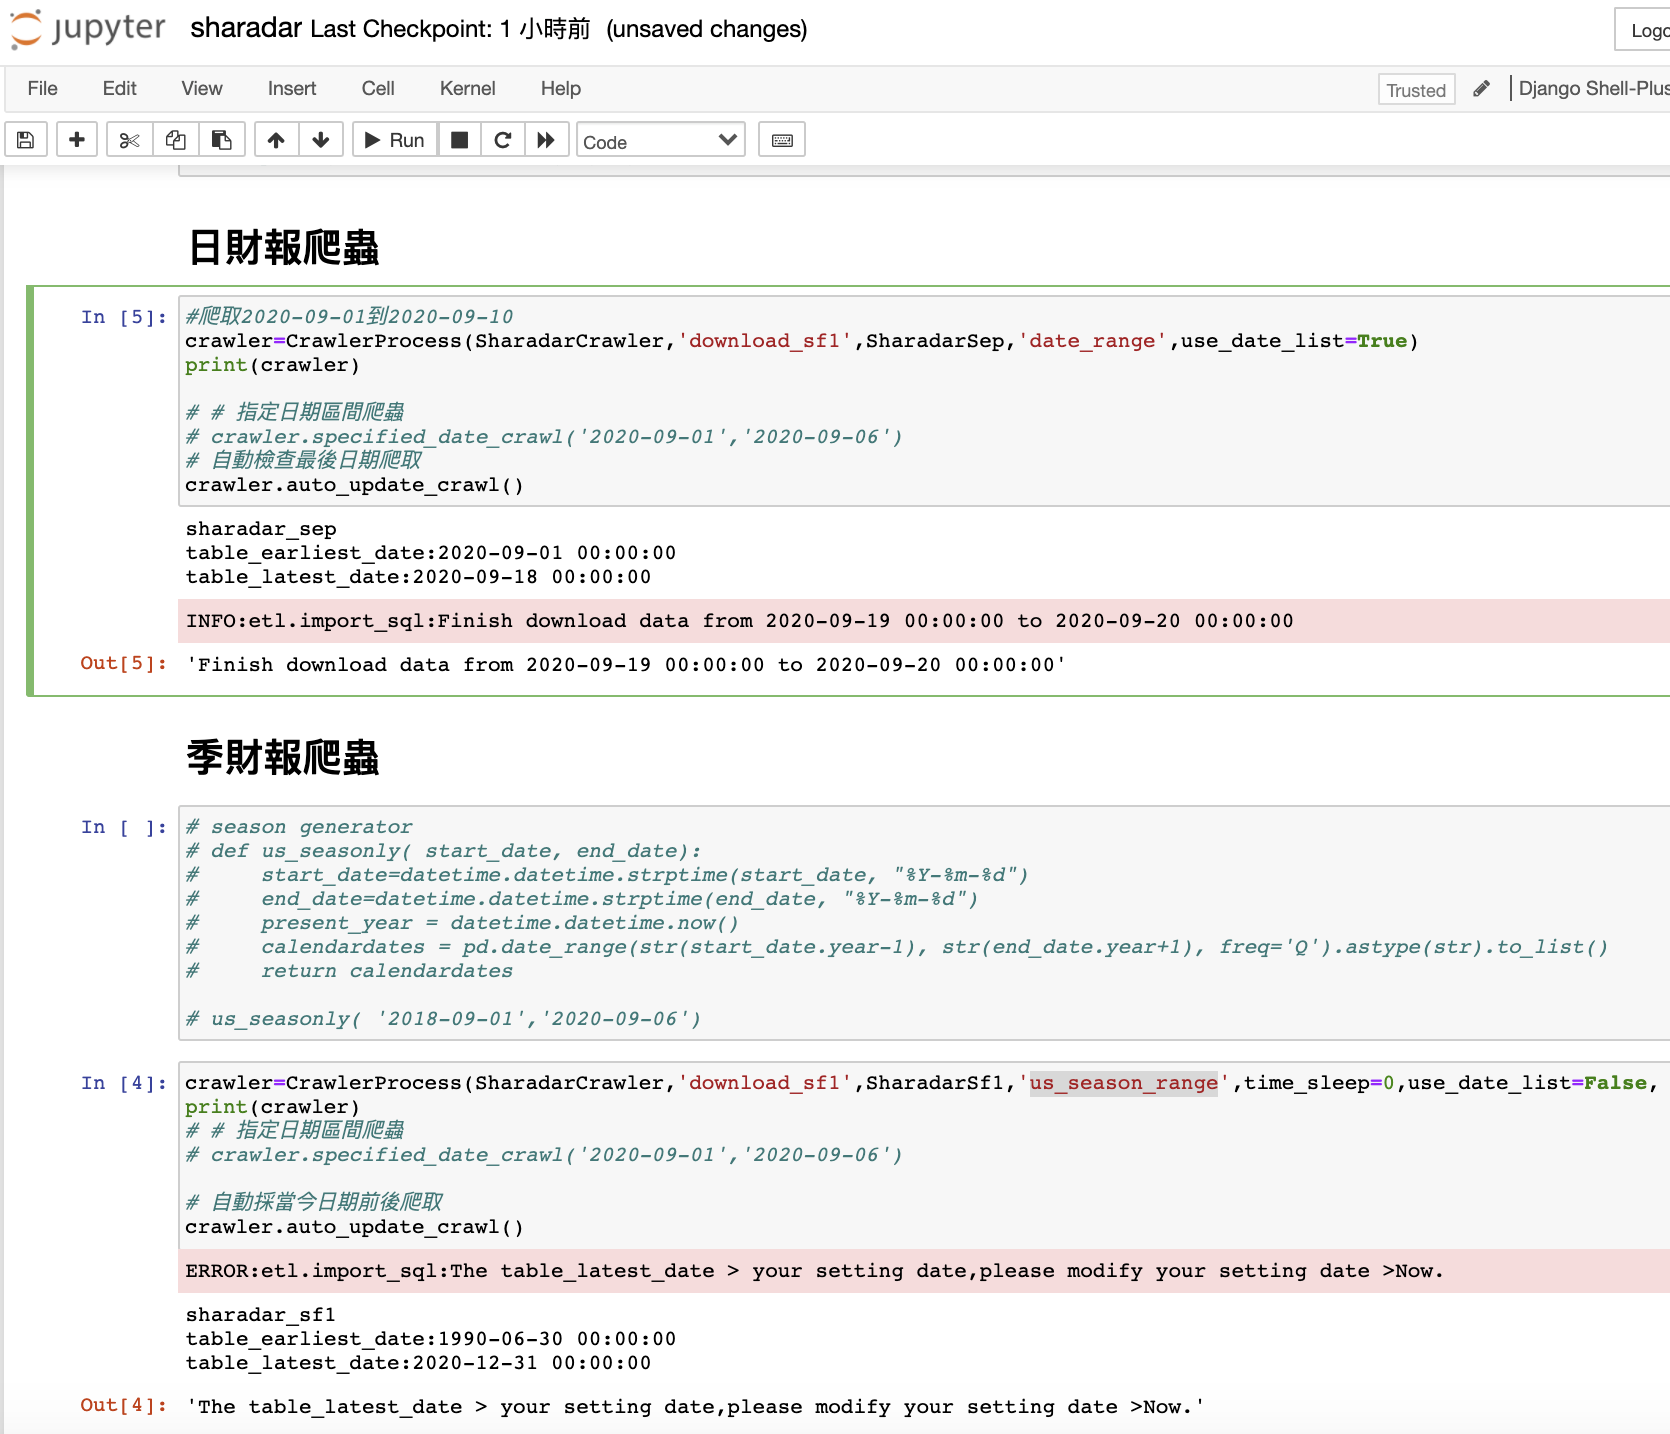Viewport: 1670px width, 1434px height.
Task: Move the selected cell down
Action: [321, 139]
